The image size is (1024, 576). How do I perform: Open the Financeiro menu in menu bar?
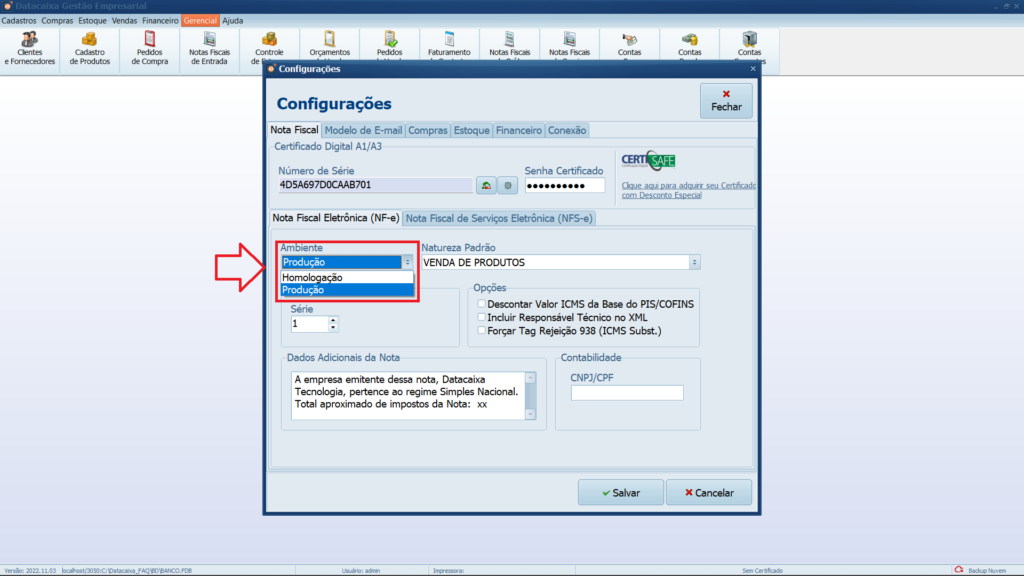pyautogui.click(x=160, y=21)
